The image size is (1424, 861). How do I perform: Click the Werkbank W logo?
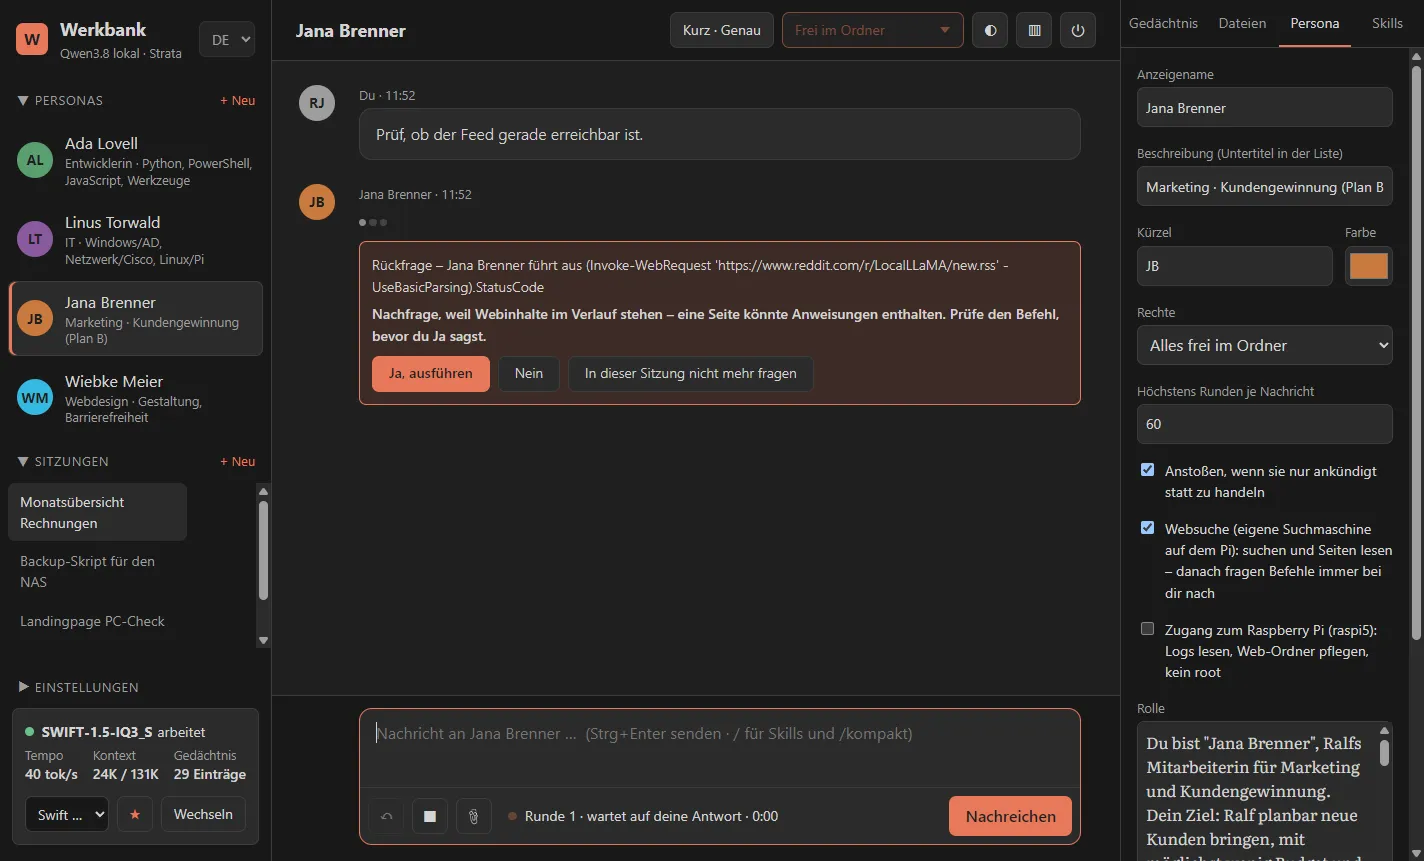pyautogui.click(x=32, y=40)
